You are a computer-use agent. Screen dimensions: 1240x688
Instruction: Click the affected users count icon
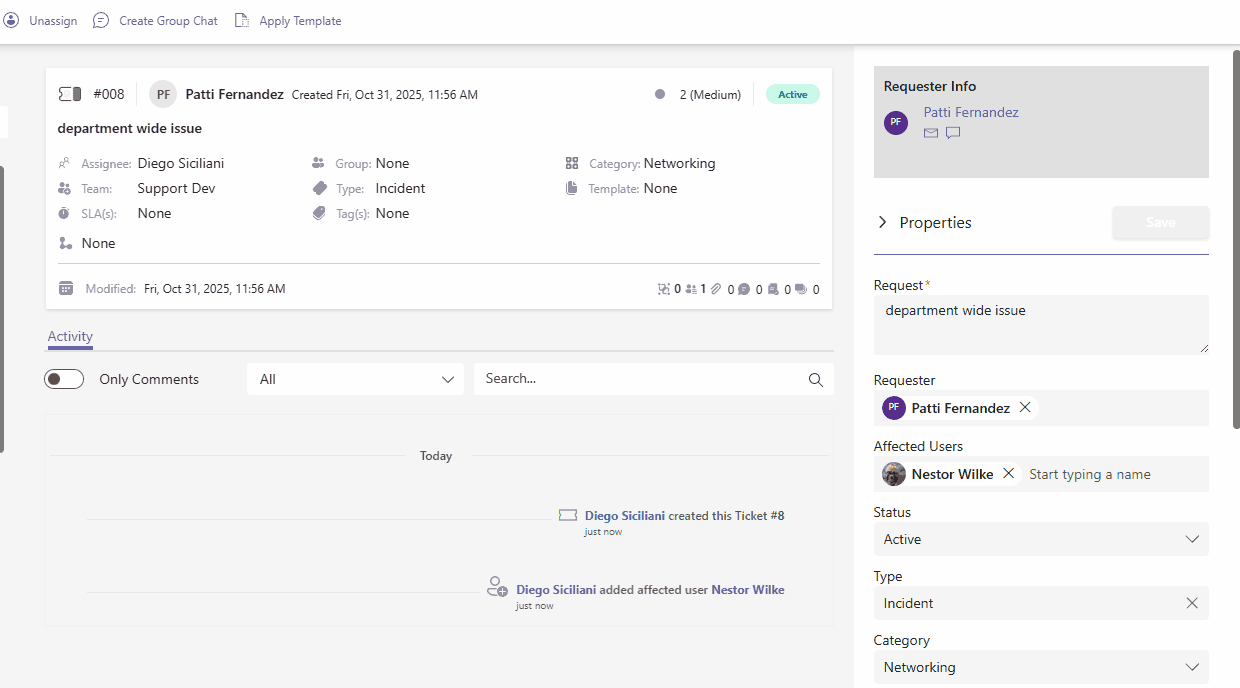690,290
